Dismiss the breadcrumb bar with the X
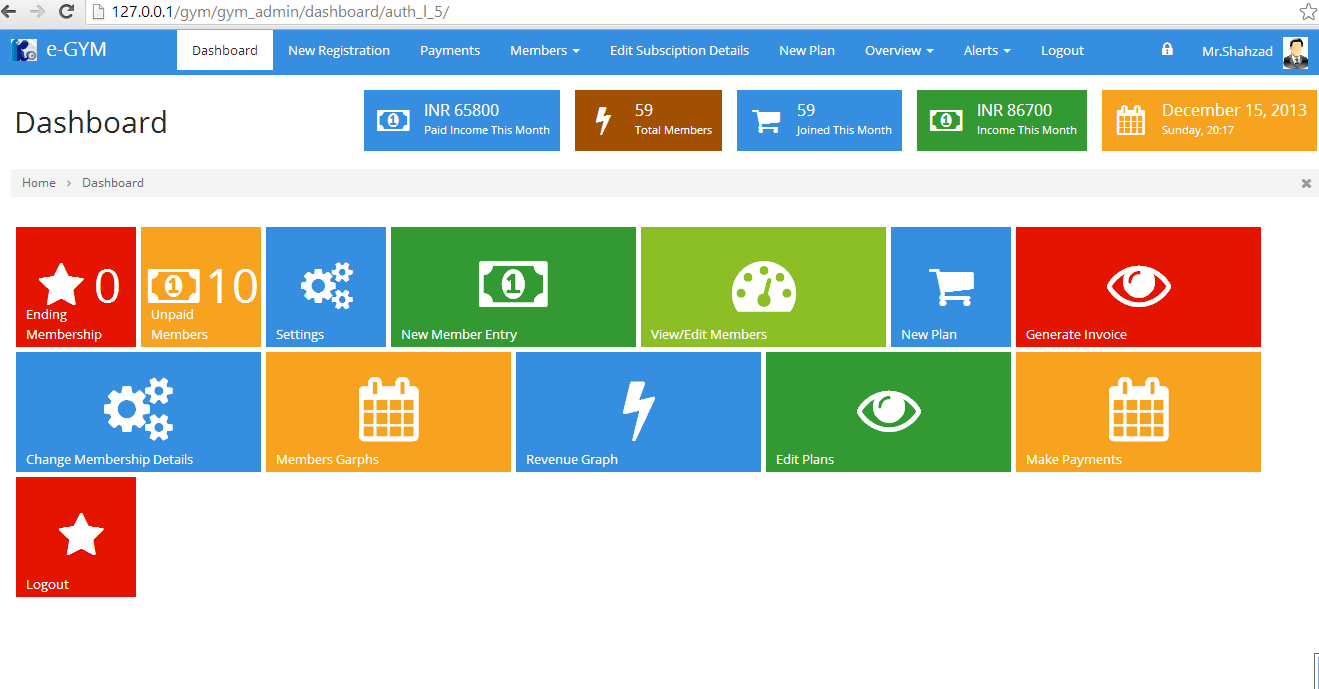The image size is (1319, 689). coord(1305,183)
